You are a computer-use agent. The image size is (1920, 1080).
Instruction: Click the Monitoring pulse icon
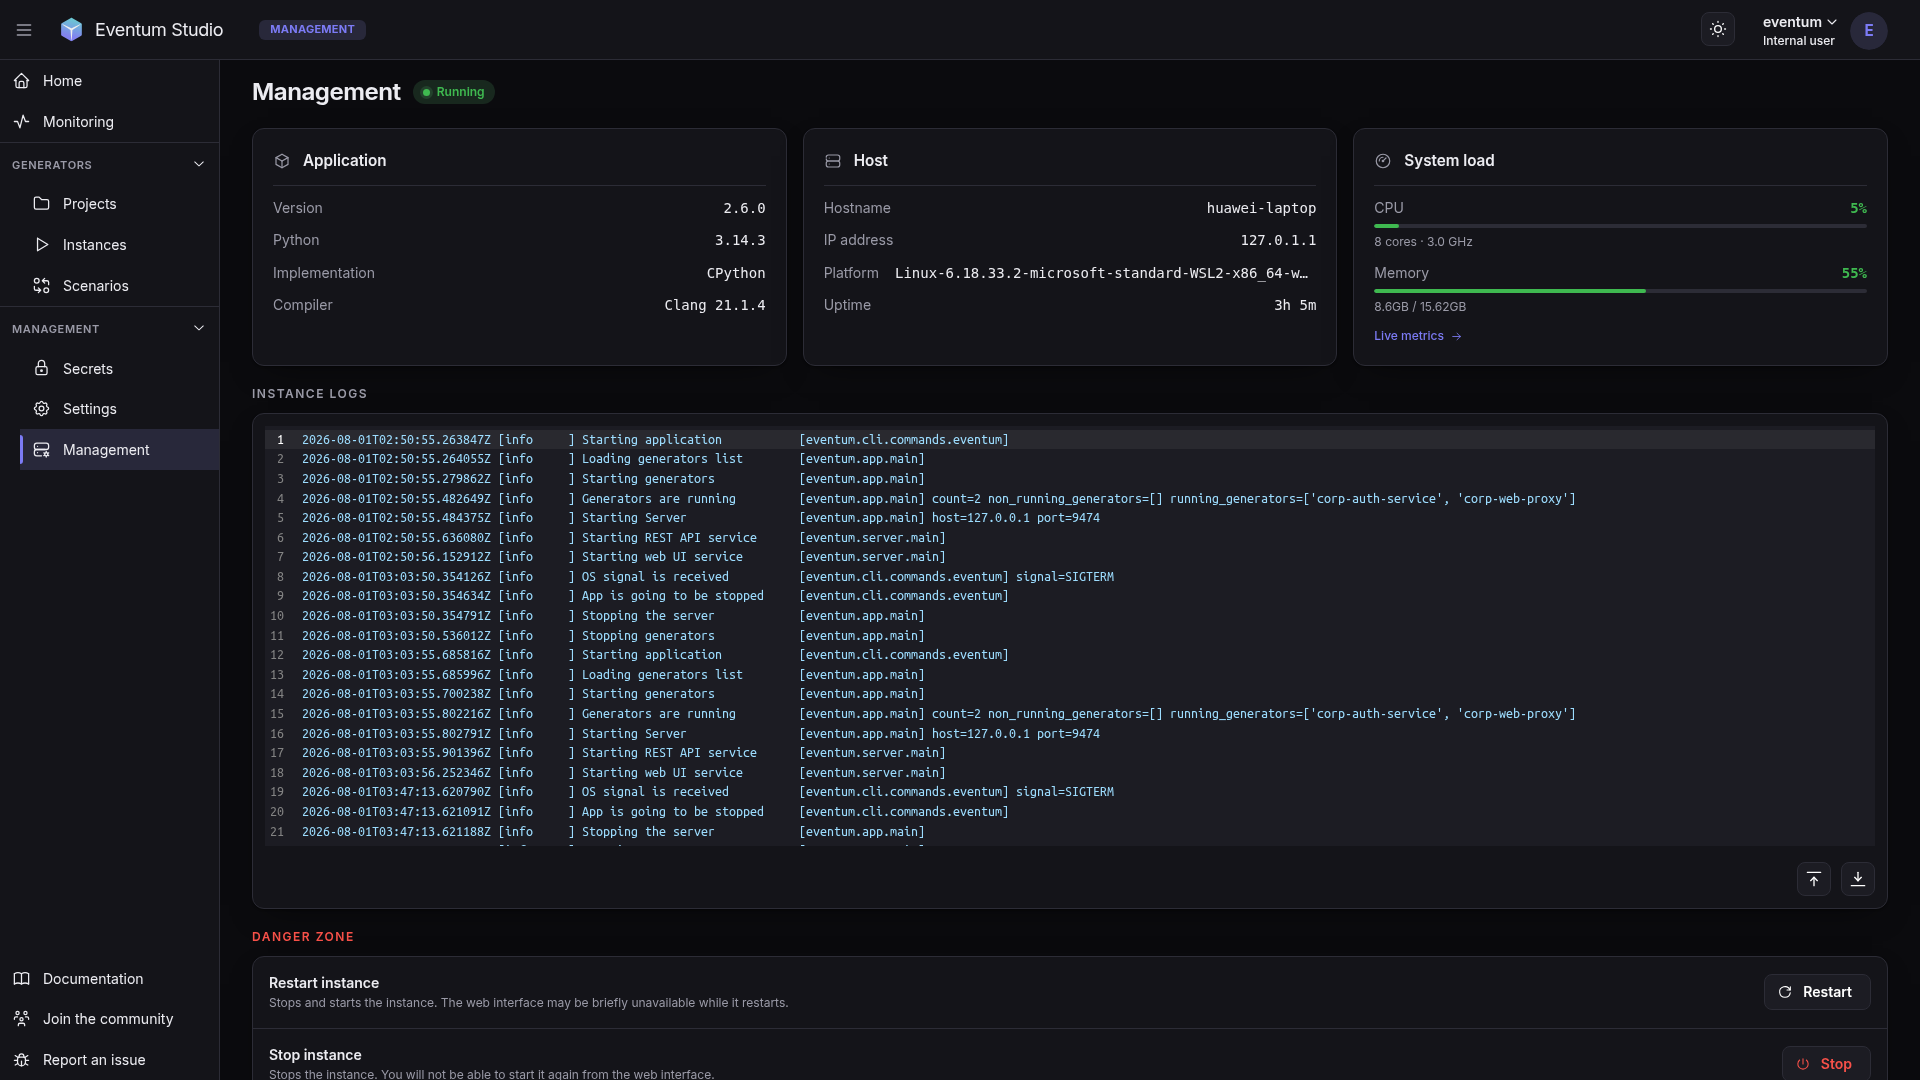click(x=22, y=122)
